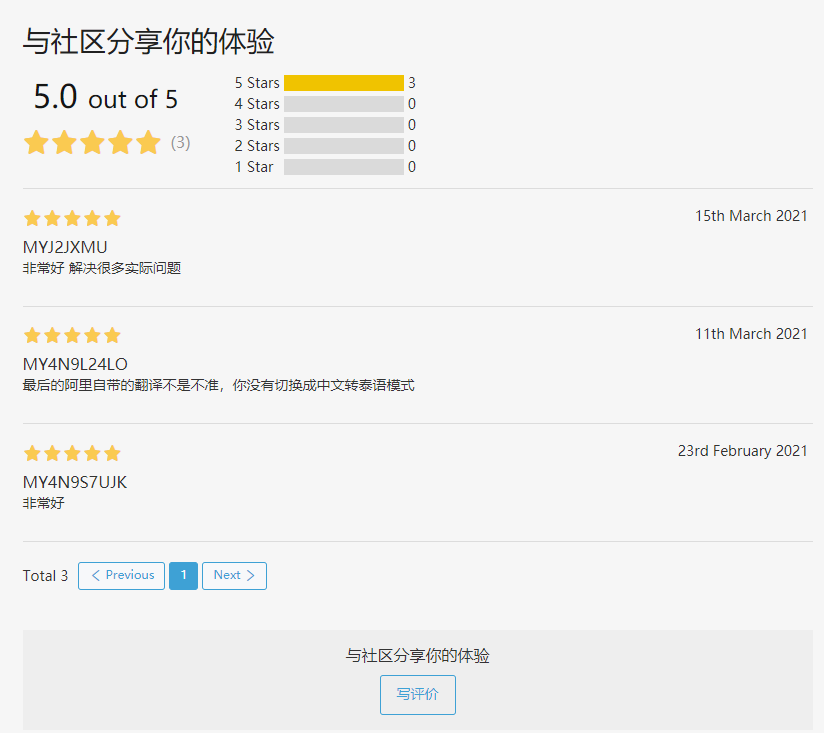824x733 pixels.
Task: Click the first star in overall rating
Action: [x=36, y=142]
